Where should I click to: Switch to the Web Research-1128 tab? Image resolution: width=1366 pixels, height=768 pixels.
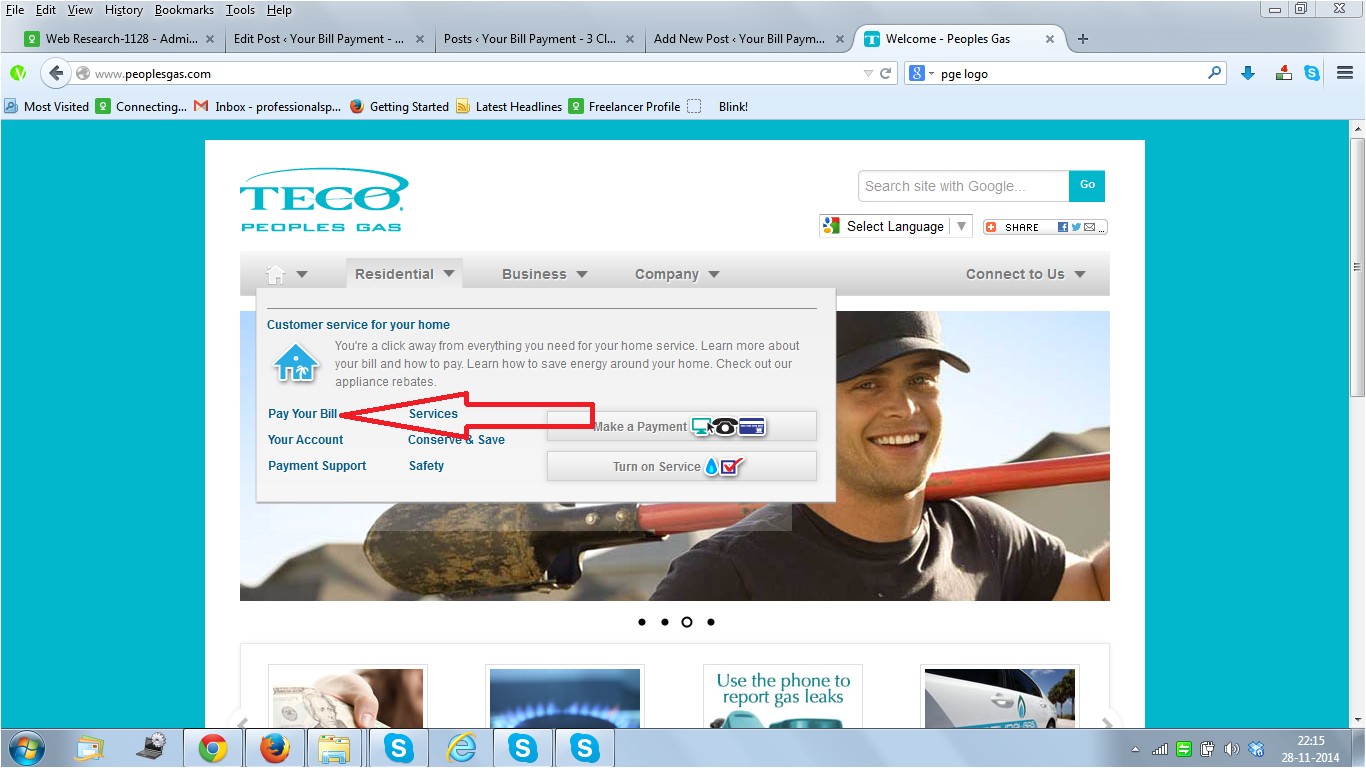[x=120, y=39]
